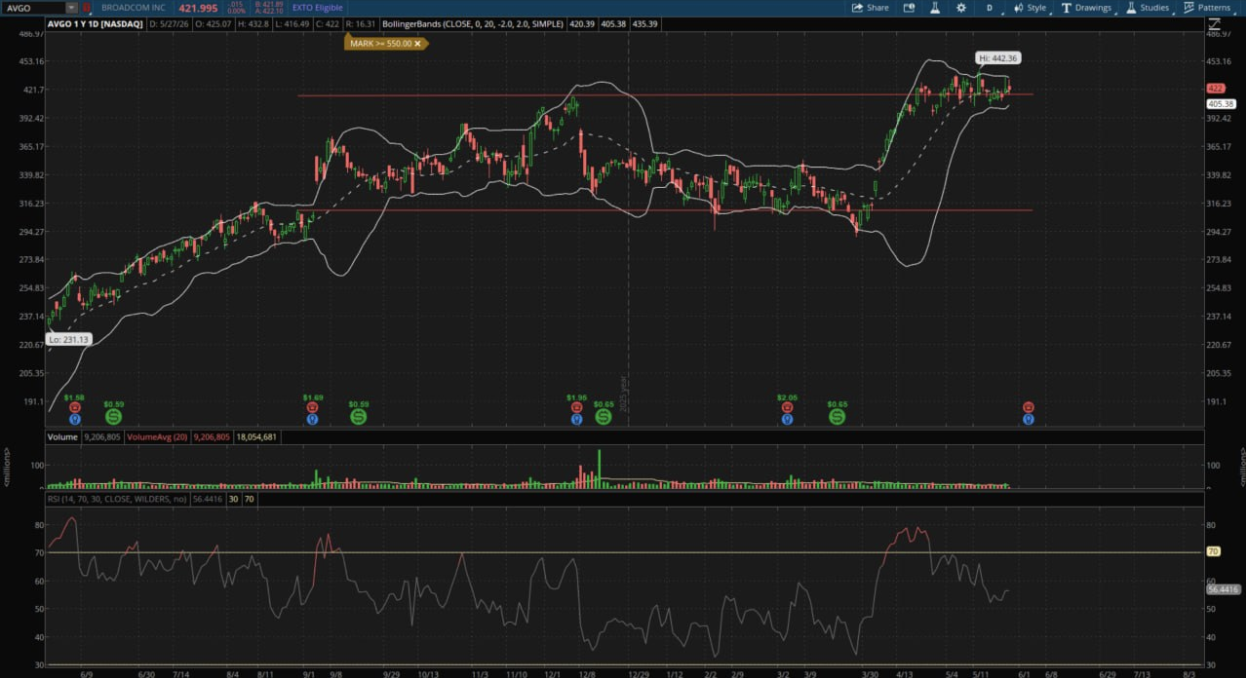Click conference call icon below $2.05 earnings

click(787, 419)
